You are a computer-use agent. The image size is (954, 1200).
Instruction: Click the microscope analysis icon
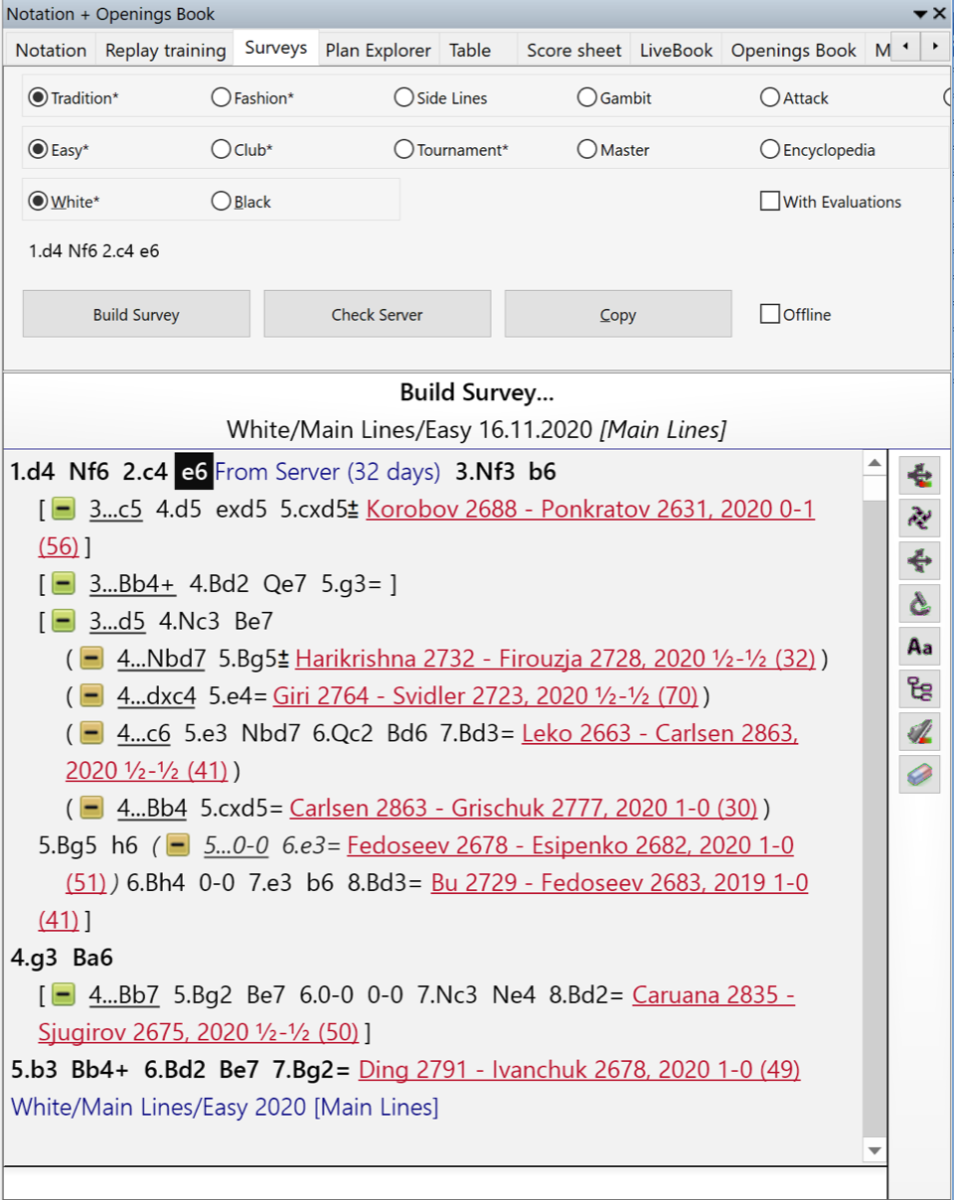[919, 603]
